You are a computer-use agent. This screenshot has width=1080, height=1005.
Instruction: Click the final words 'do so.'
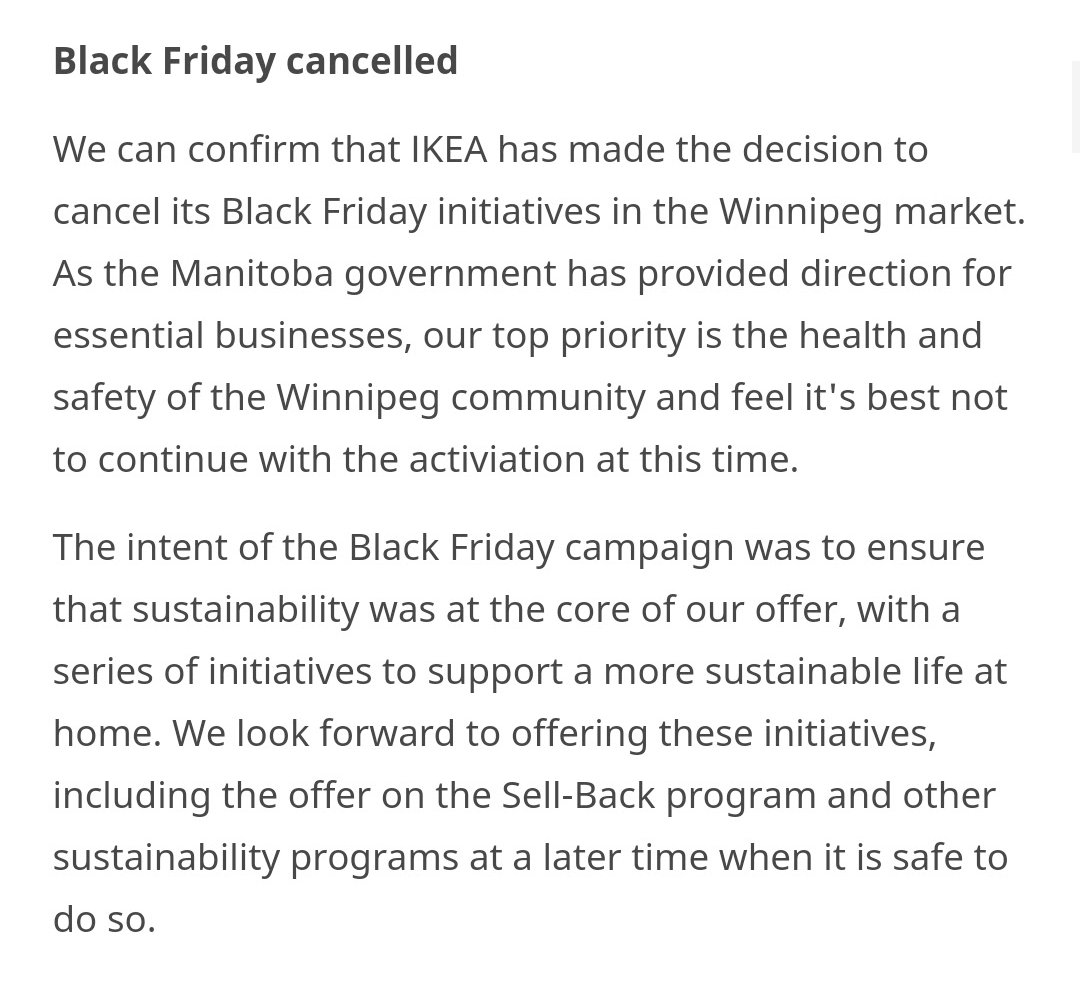105,920
